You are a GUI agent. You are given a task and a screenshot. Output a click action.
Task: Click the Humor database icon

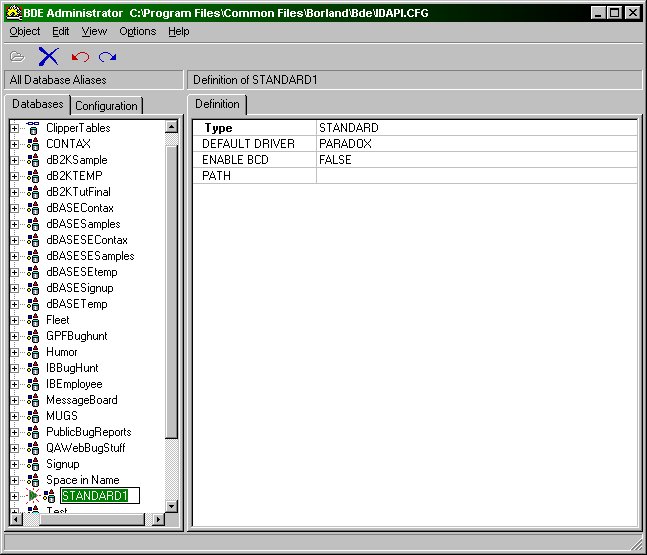tap(33, 352)
